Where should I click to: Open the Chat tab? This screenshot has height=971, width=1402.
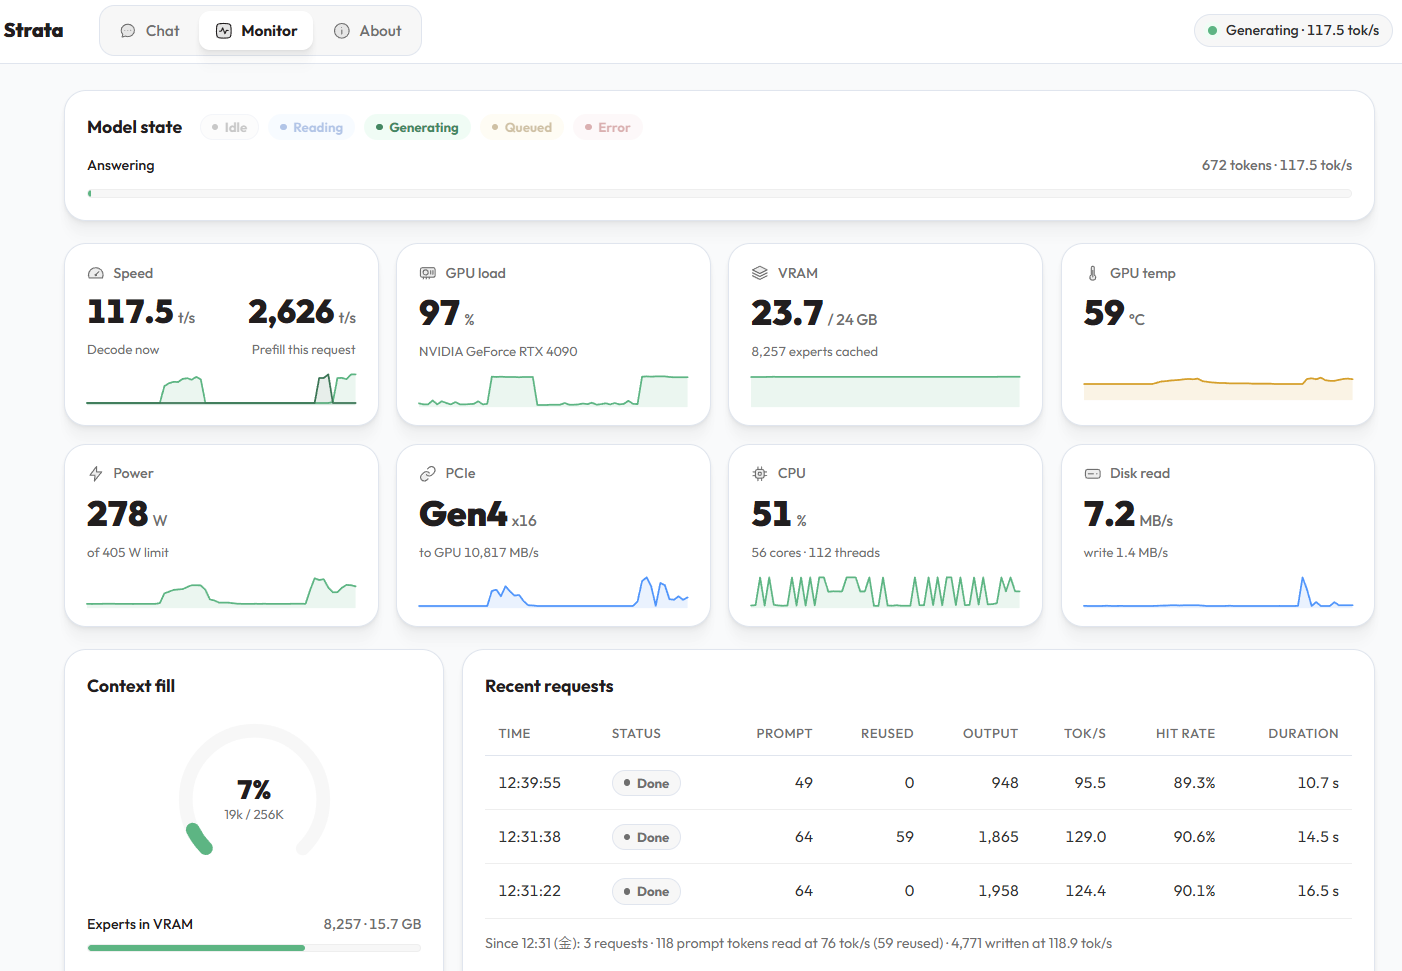click(x=150, y=31)
